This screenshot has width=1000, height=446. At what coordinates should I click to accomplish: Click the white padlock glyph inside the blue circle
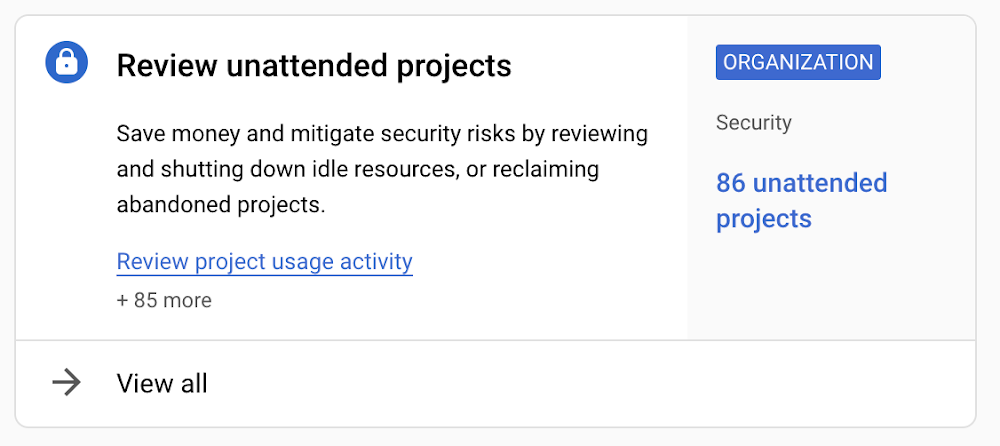[x=67, y=65]
